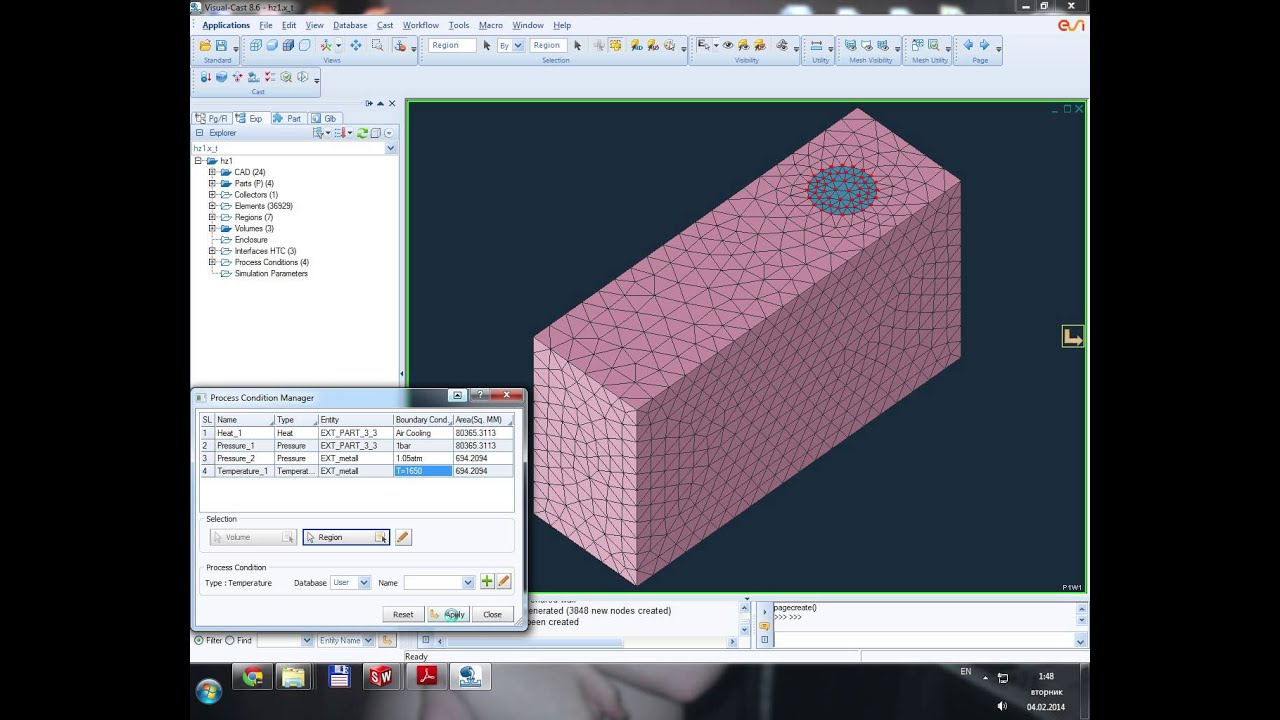The width and height of the screenshot is (1280, 720).
Task: Click the Mesh Utility magnifier check icon
Action: [934, 45]
